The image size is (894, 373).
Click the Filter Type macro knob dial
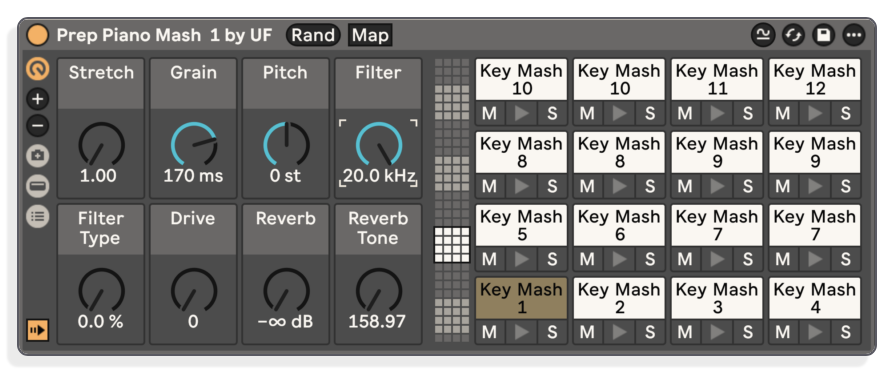101,290
